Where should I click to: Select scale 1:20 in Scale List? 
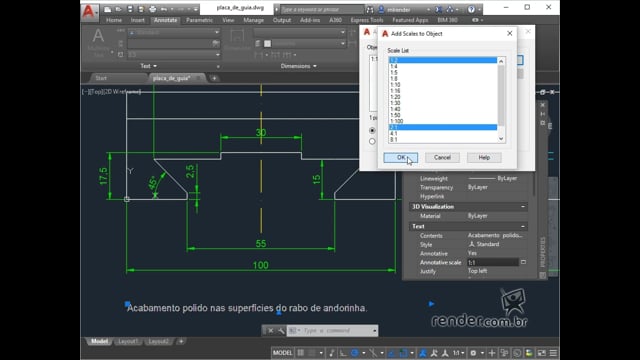(443, 97)
